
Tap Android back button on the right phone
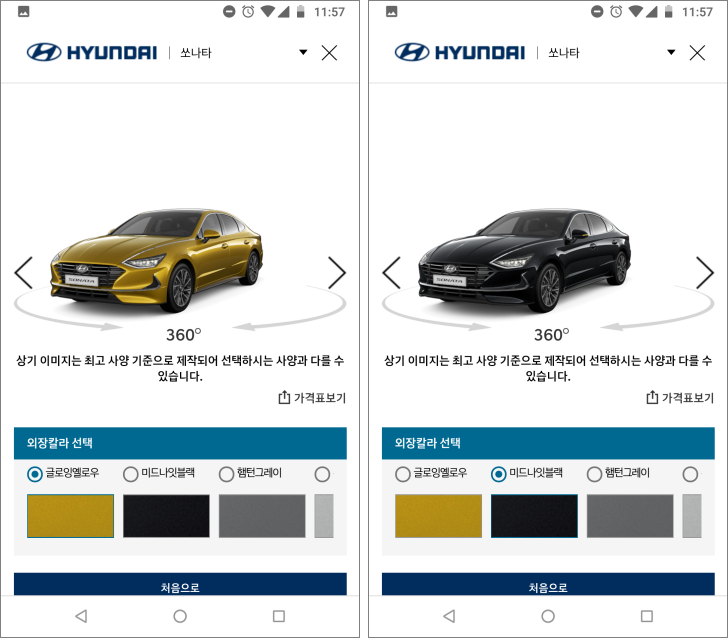tap(449, 616)
